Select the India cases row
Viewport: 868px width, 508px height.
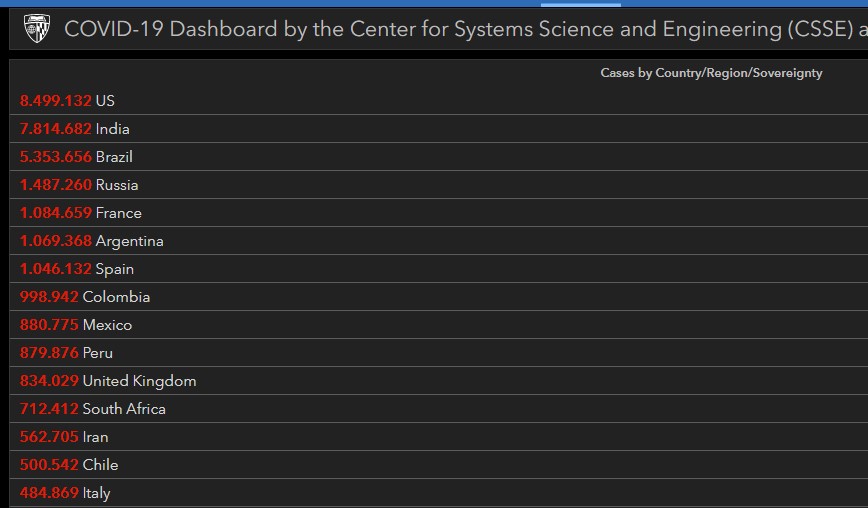[x=438, y=129]
